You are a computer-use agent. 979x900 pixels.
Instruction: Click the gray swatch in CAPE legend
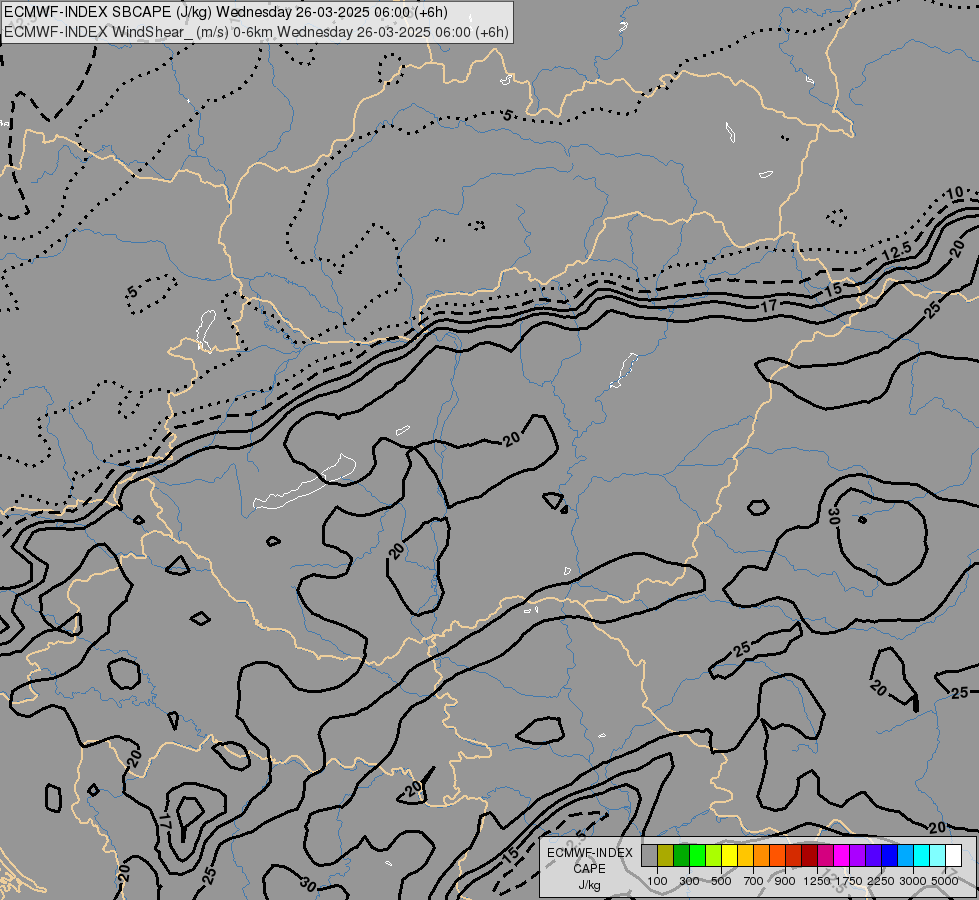(649, 855)
